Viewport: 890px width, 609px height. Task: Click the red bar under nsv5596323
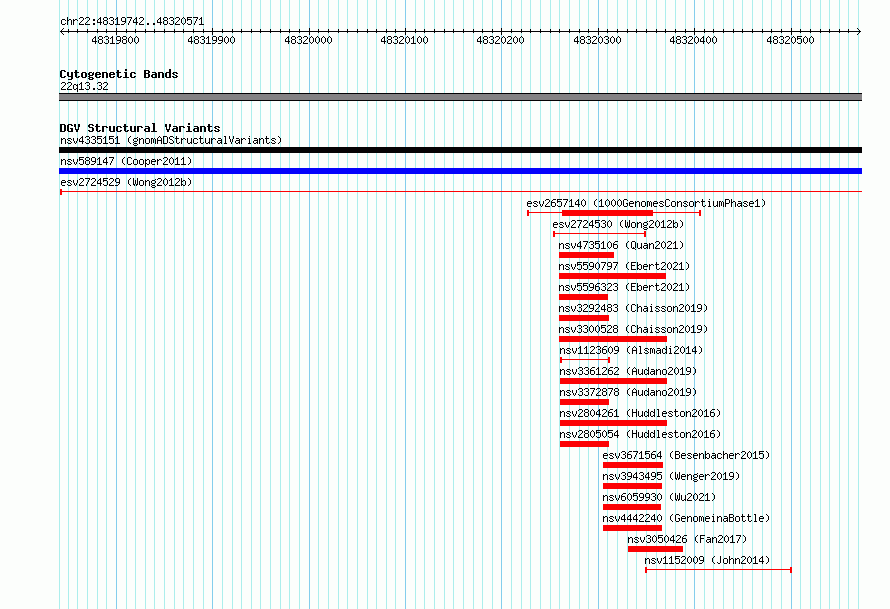point(583,297)
